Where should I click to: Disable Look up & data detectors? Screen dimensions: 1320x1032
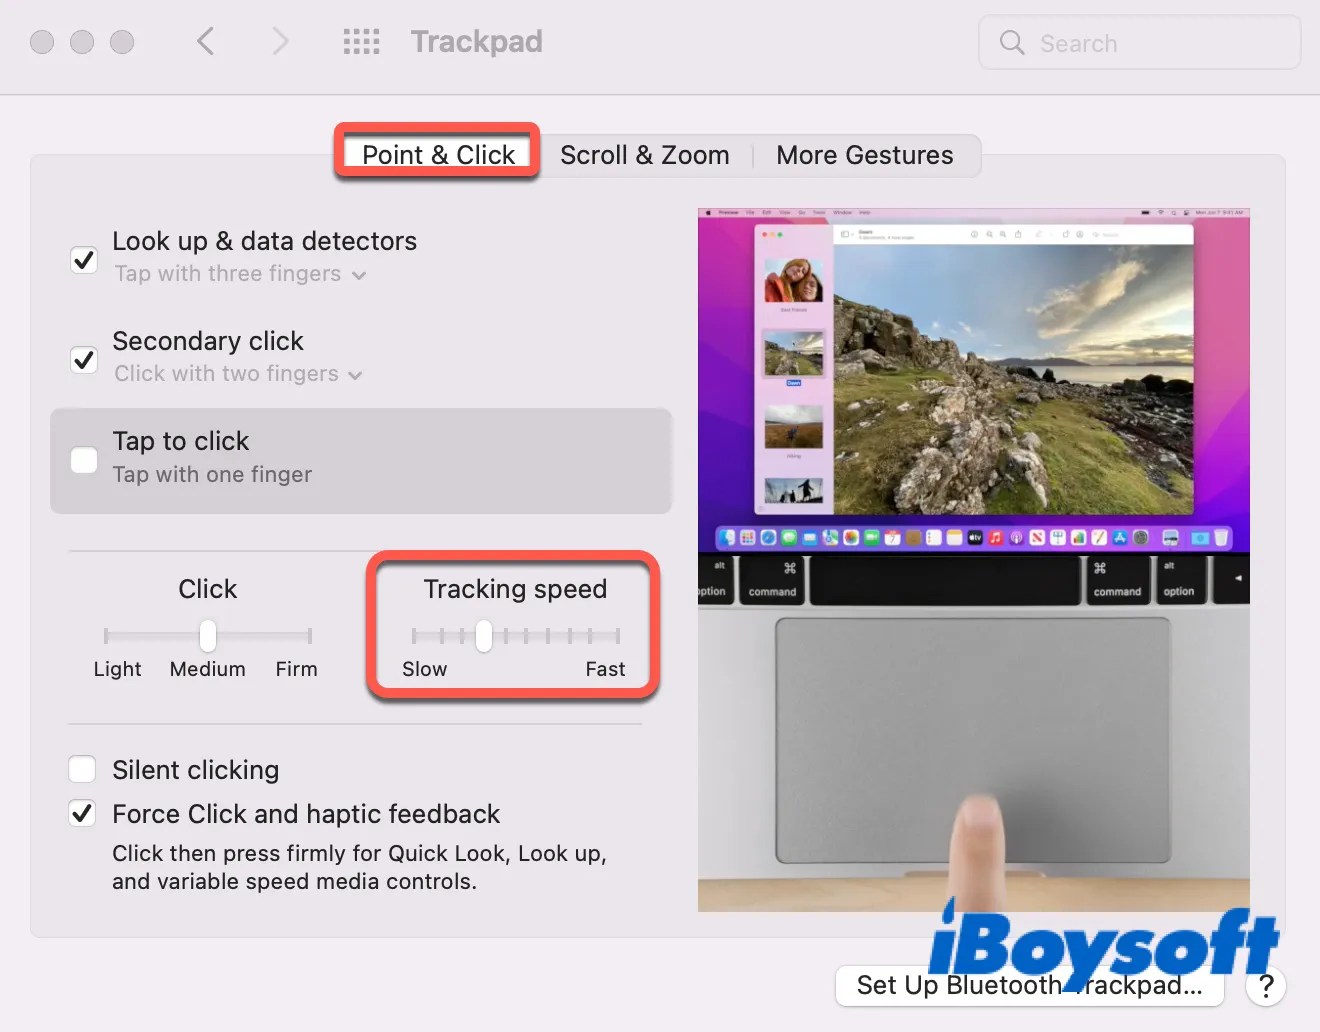tap(83, 259)
